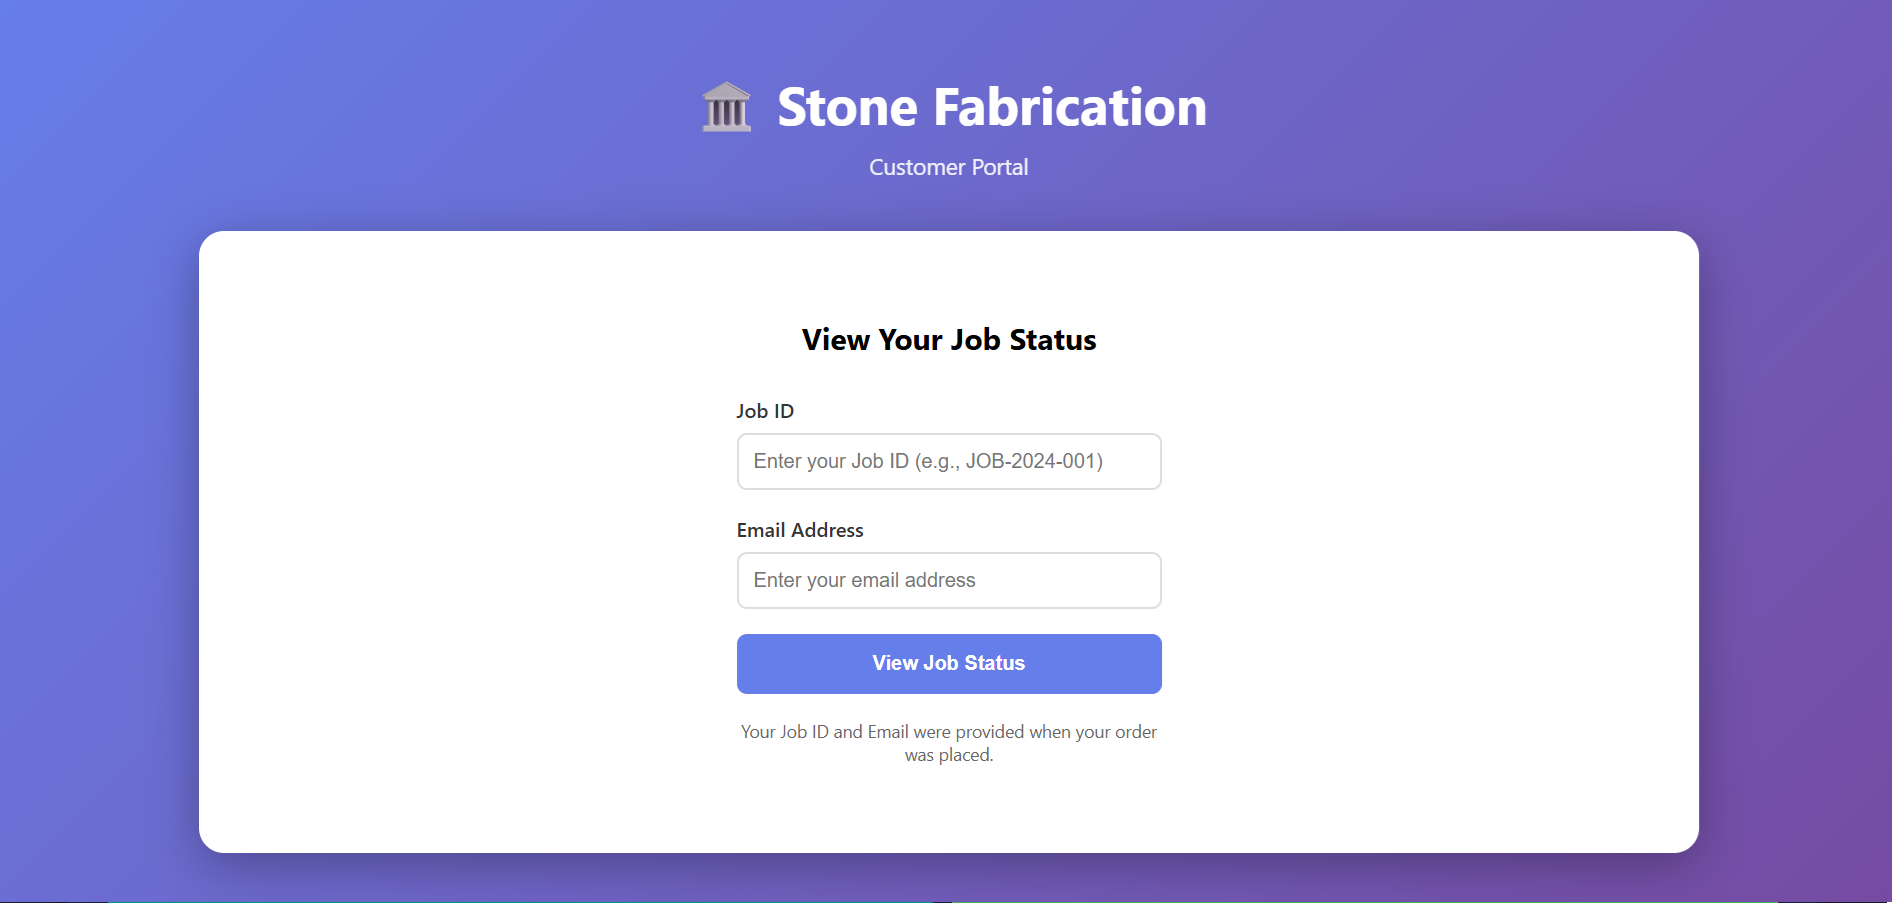Click the Job ID field label
1892x903 pixels.
point(765,411)
